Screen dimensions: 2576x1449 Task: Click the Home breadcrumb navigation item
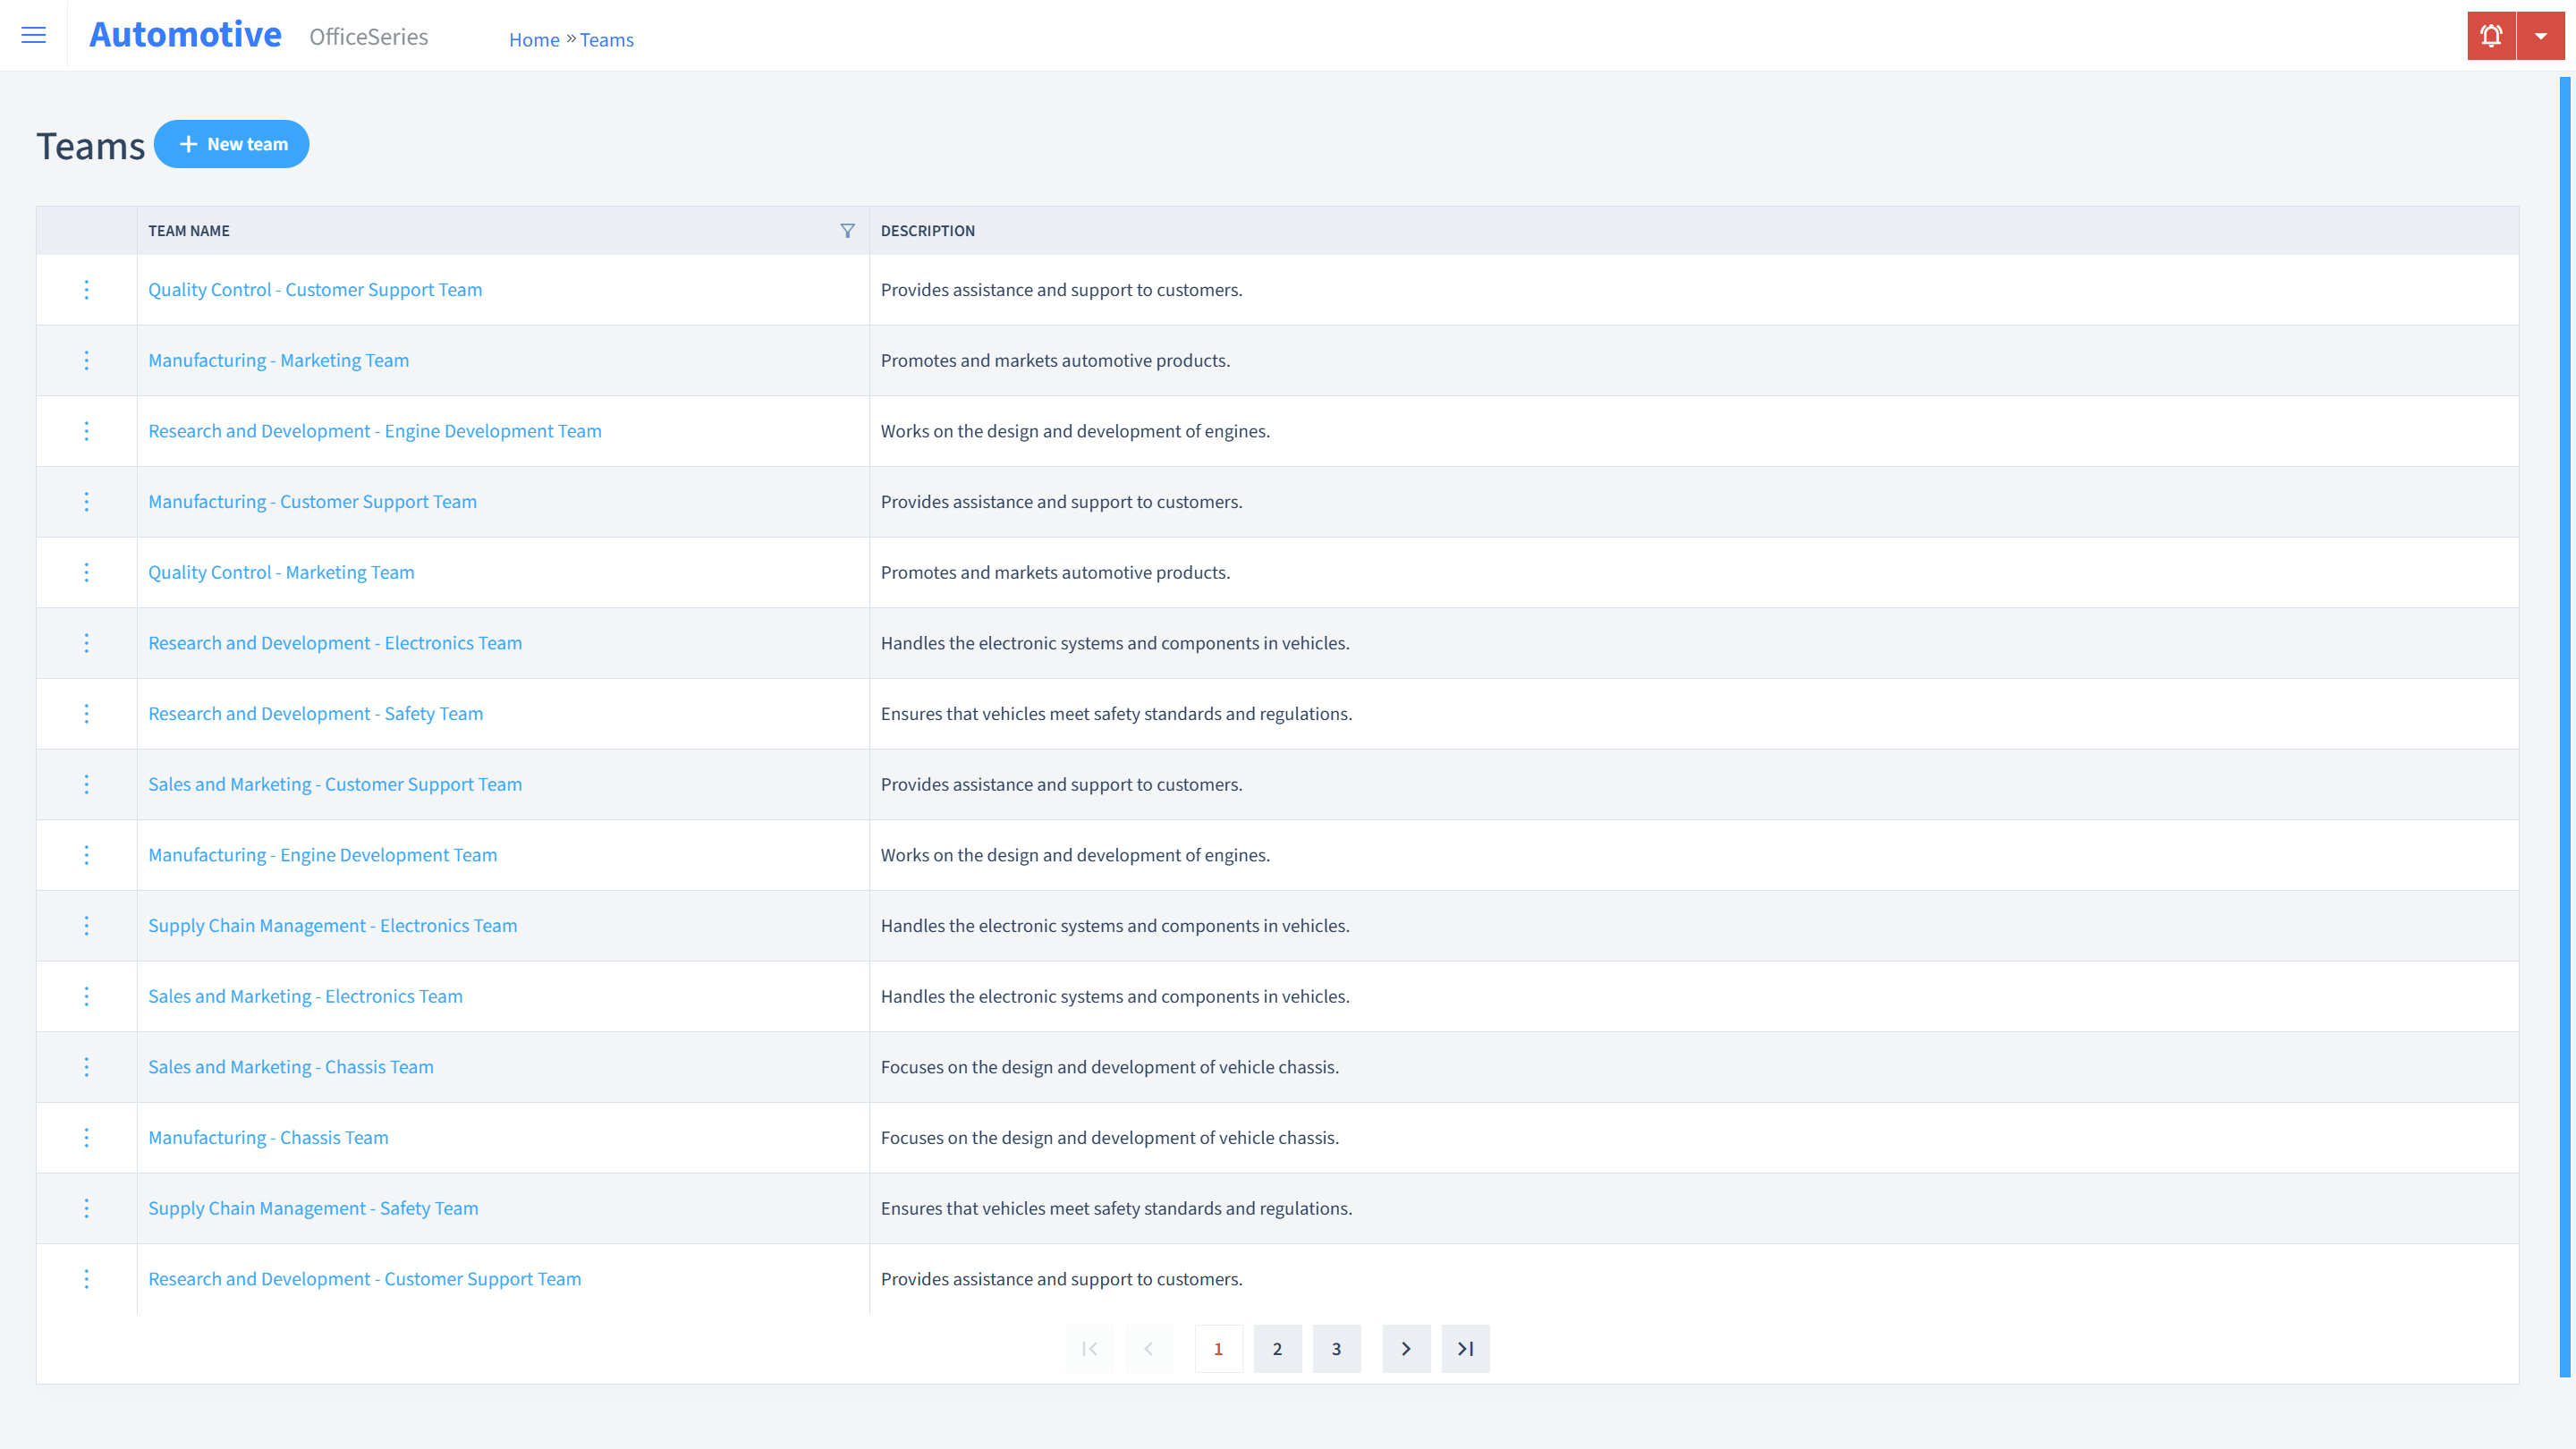(532, 39)
